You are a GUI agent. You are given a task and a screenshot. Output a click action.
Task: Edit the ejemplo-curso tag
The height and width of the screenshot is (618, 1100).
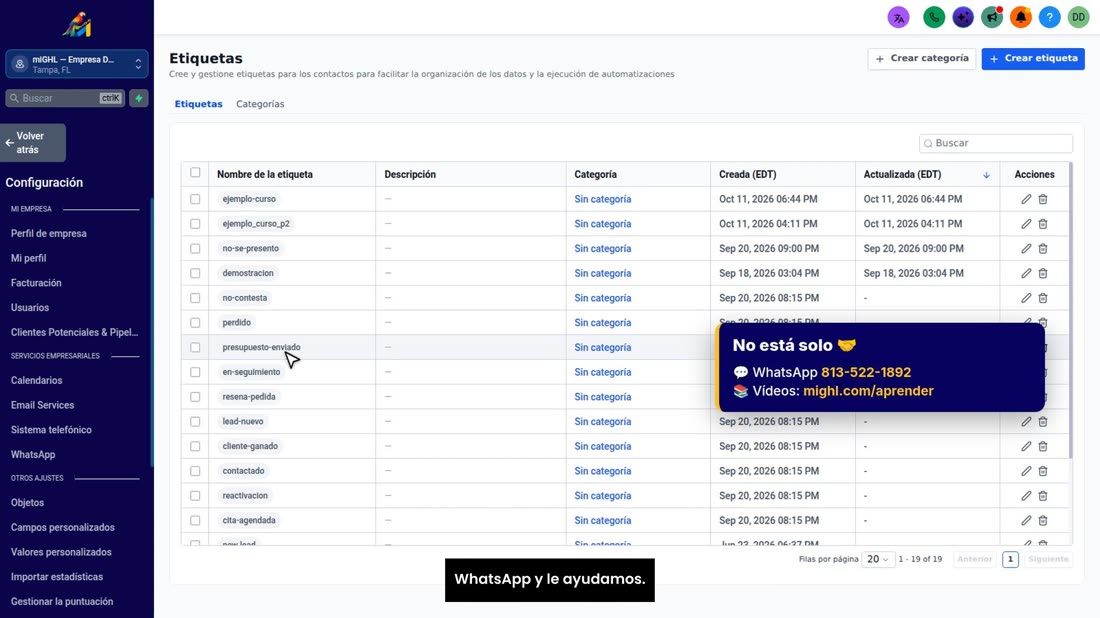coord(1026,199)
